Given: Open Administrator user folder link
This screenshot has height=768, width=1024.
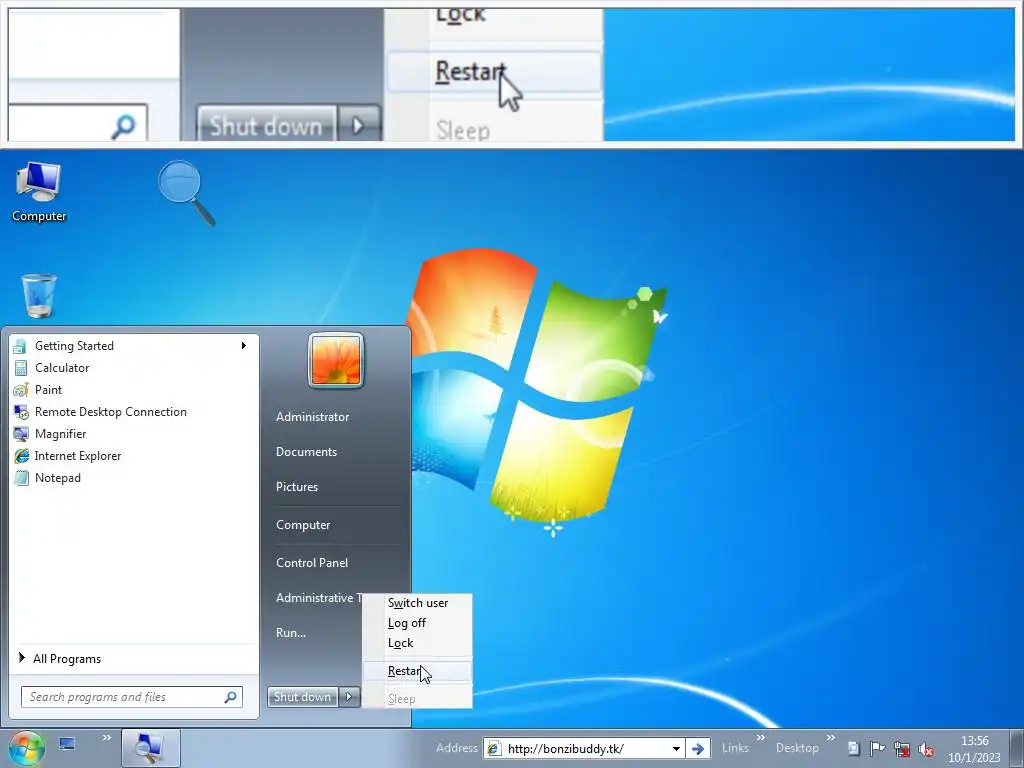Looking at the screenshot, I should (x=312, y=417).
